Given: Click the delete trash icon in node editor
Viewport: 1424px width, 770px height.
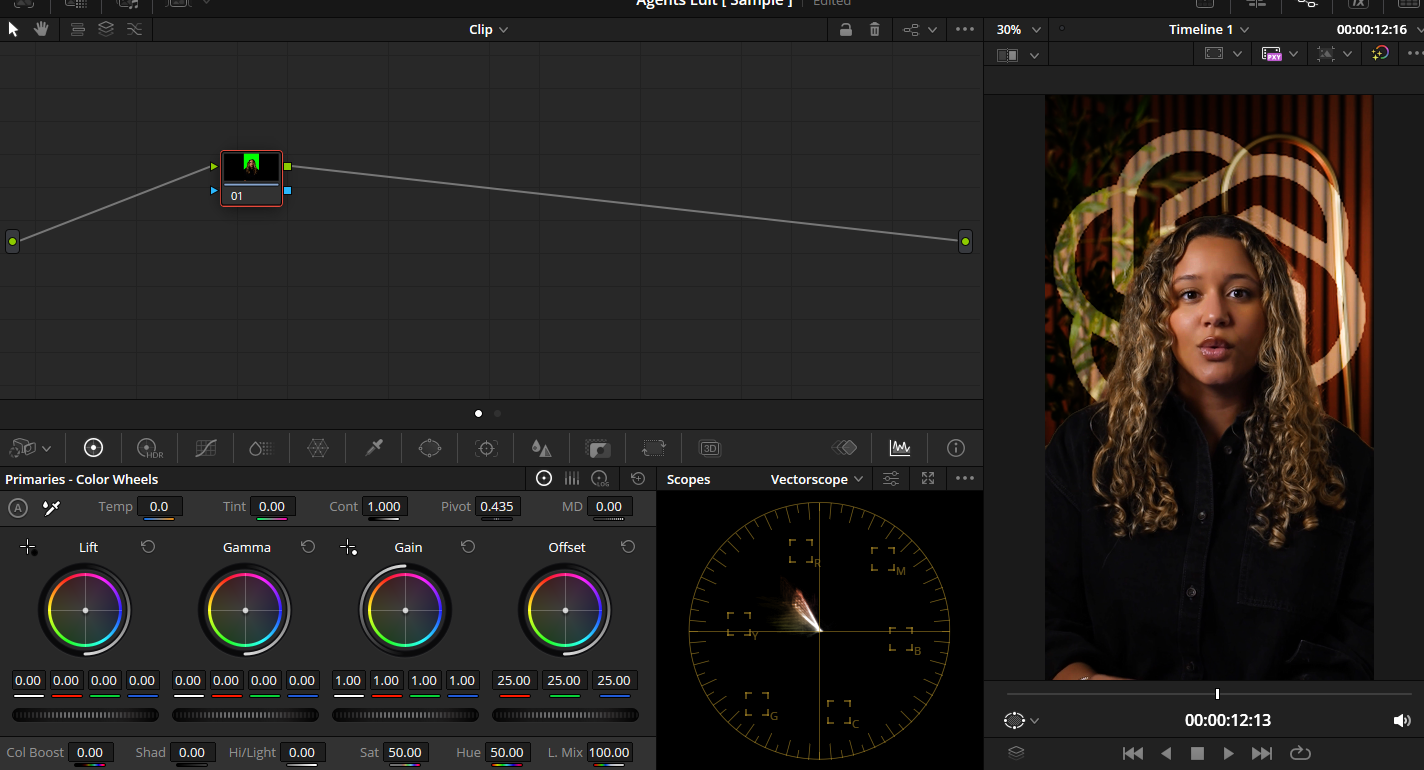Looking at the screenshot, I should click(875, 29).
